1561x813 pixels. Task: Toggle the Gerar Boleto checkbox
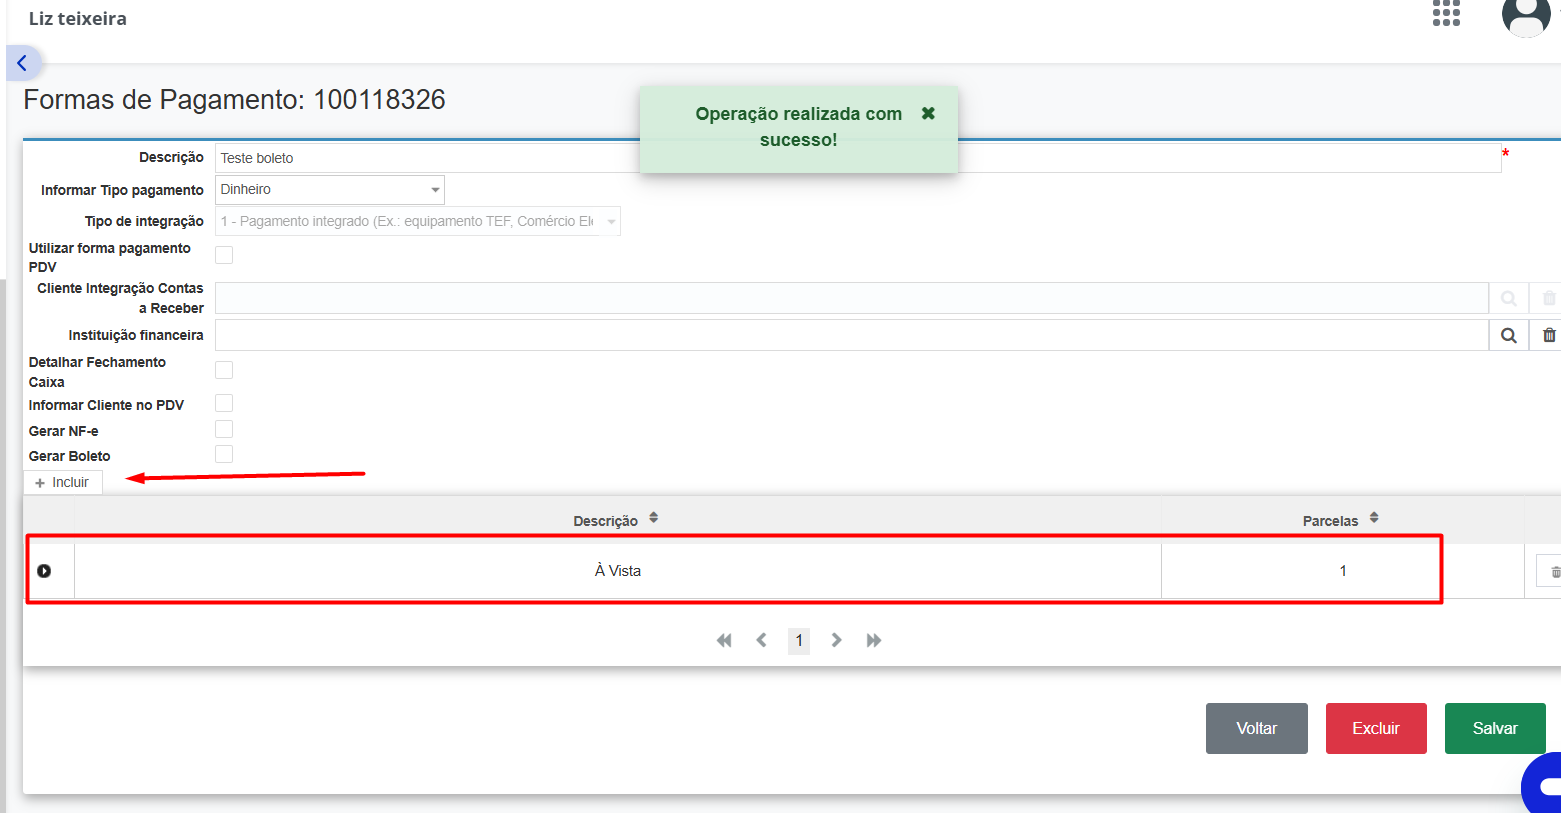(224, 454)
